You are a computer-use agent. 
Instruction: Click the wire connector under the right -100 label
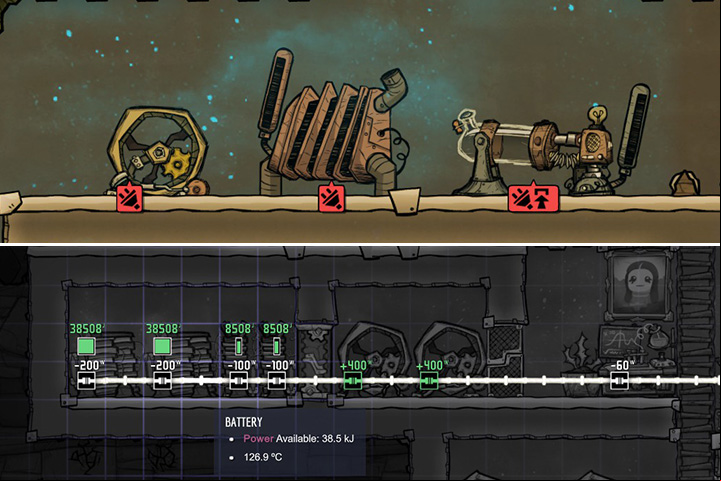pyautogui.click(x=276, y=381)
